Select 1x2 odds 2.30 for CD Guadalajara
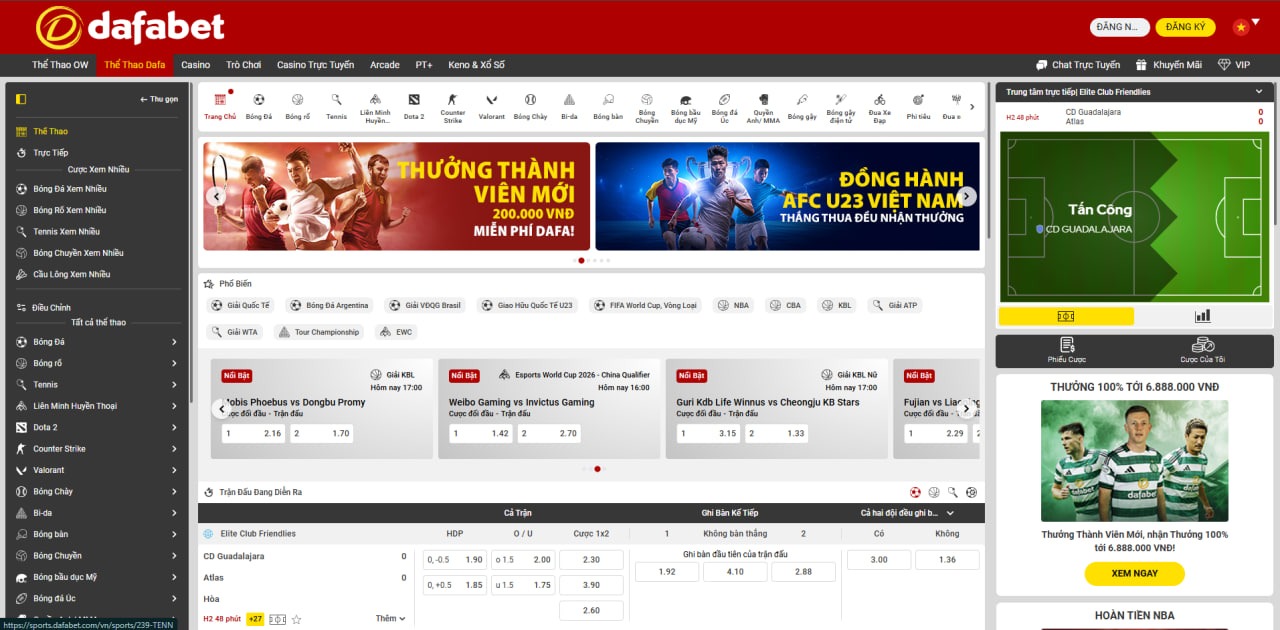 coord(591,560)
